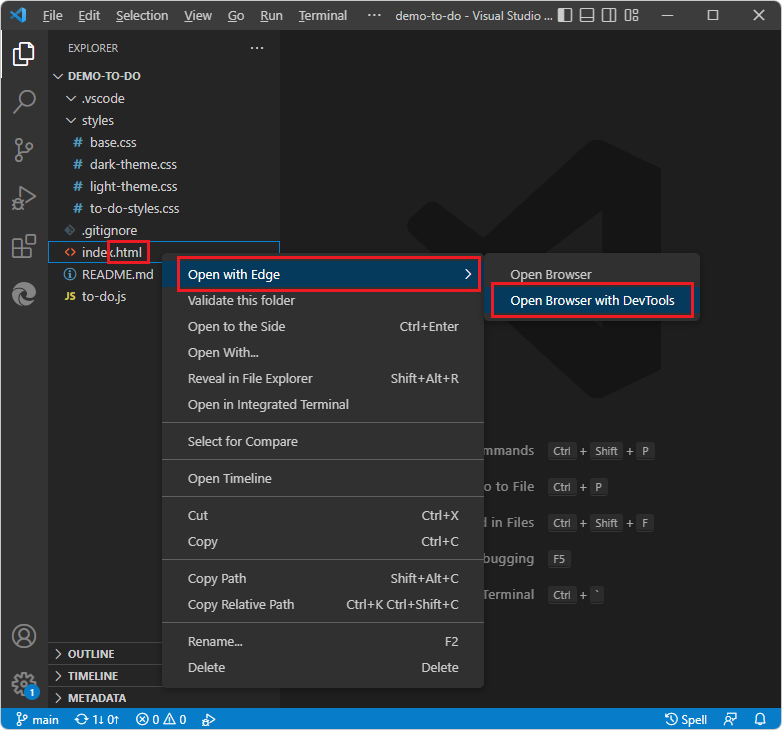This screenshot has width=782, height=730.
Task: Select .gitignore file
Action: click(164, 230)
